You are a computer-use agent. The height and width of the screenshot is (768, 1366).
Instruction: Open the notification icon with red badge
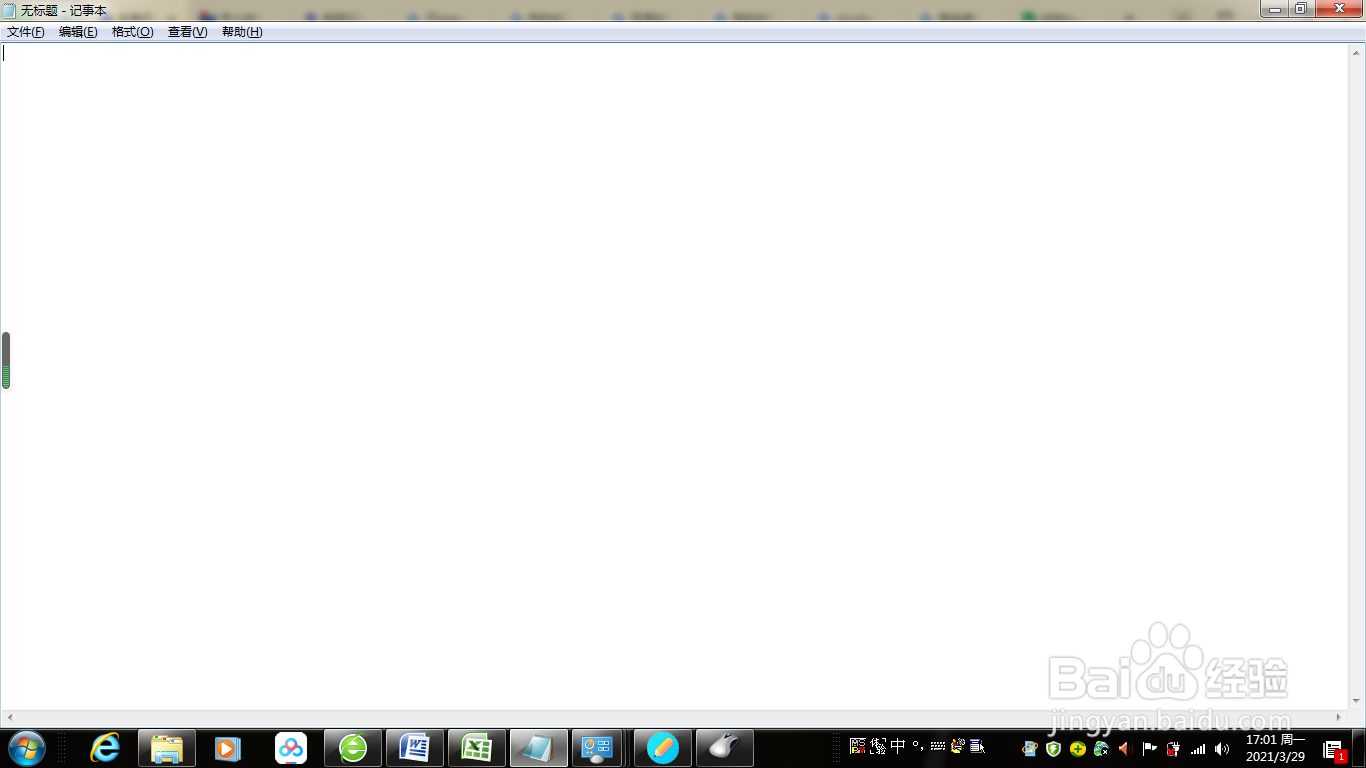click(1333, 749)
